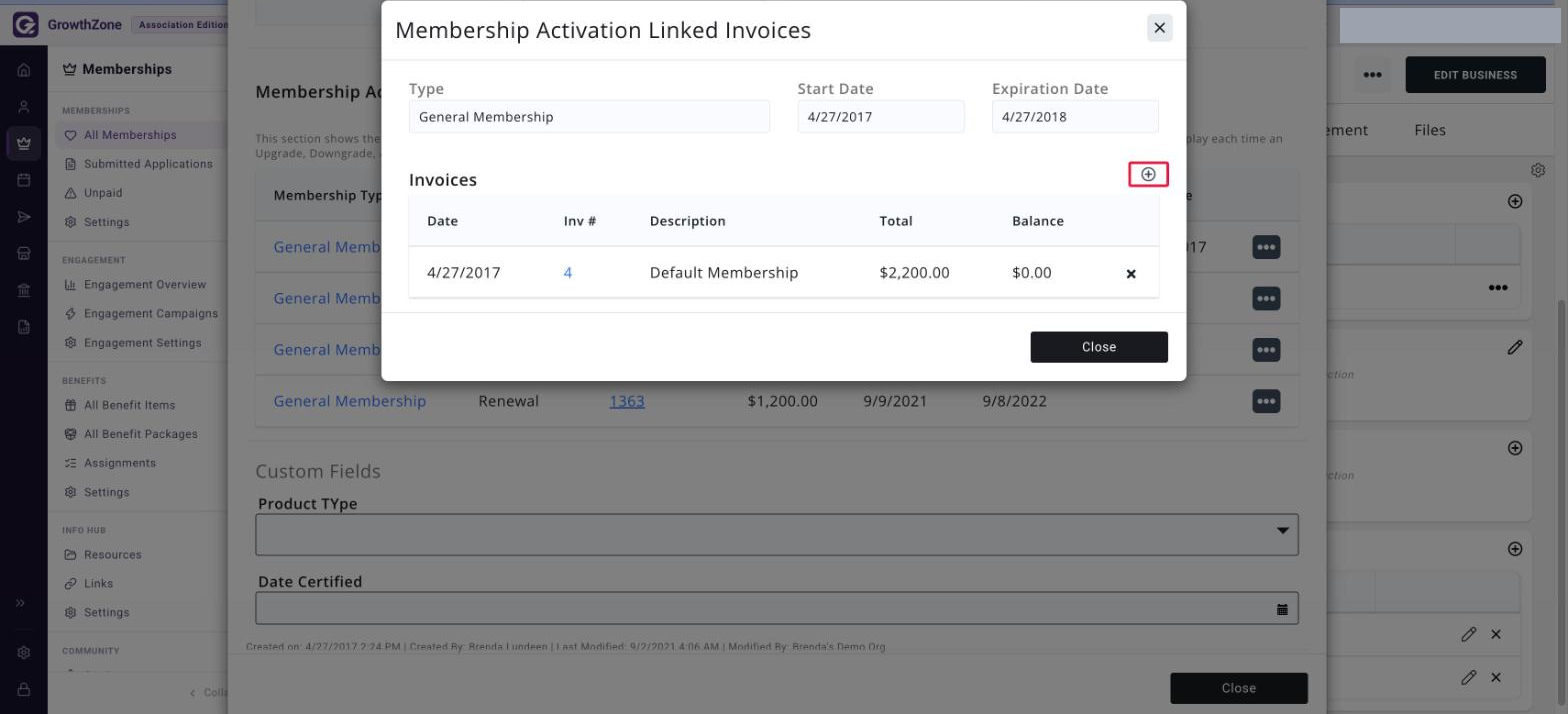Click the Renewal cell in the background table

click(509, 401)
